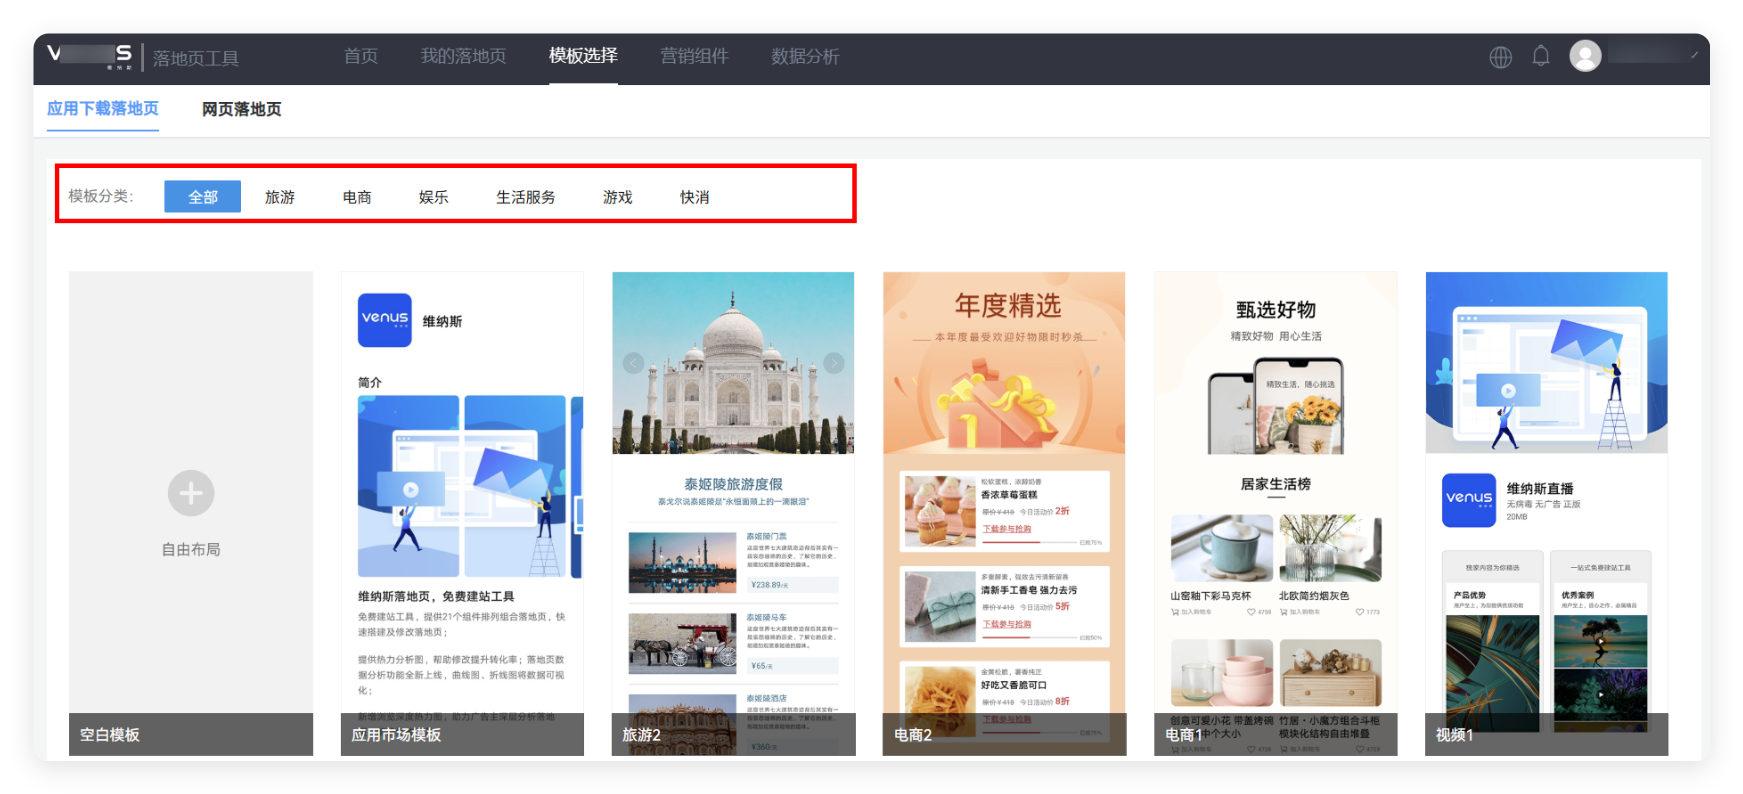Open the 首页 menu
Image resolution: width=1743 pixels, height=794 pixels.
pyautogui.click(x=361, y=56)
